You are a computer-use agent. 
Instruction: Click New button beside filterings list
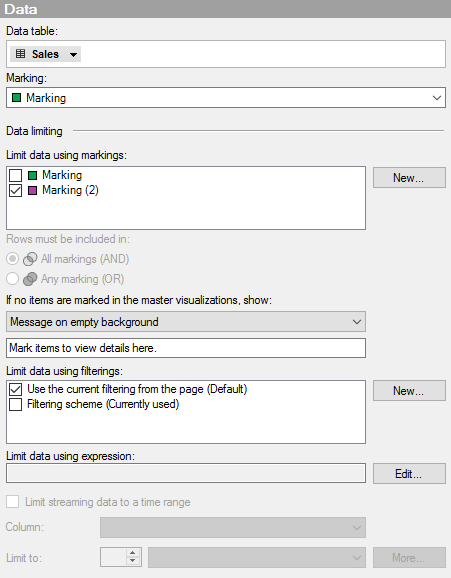coord(409,390)
